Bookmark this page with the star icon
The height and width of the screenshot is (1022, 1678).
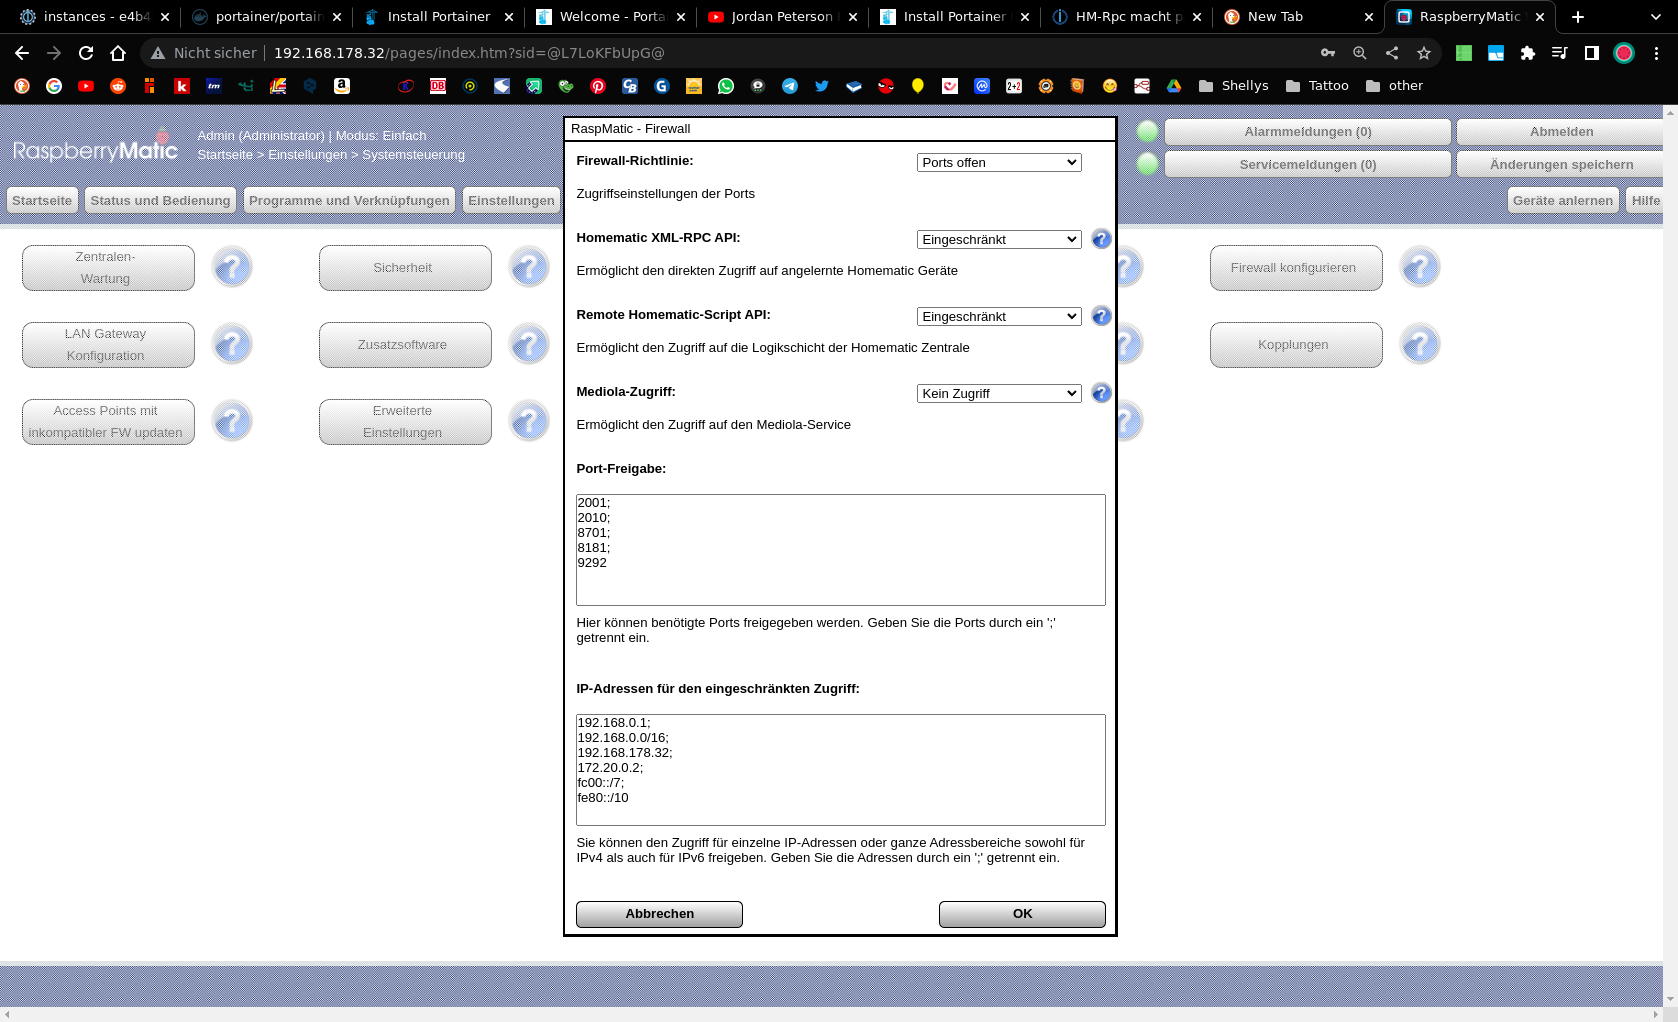click(x=1424, y=53)
